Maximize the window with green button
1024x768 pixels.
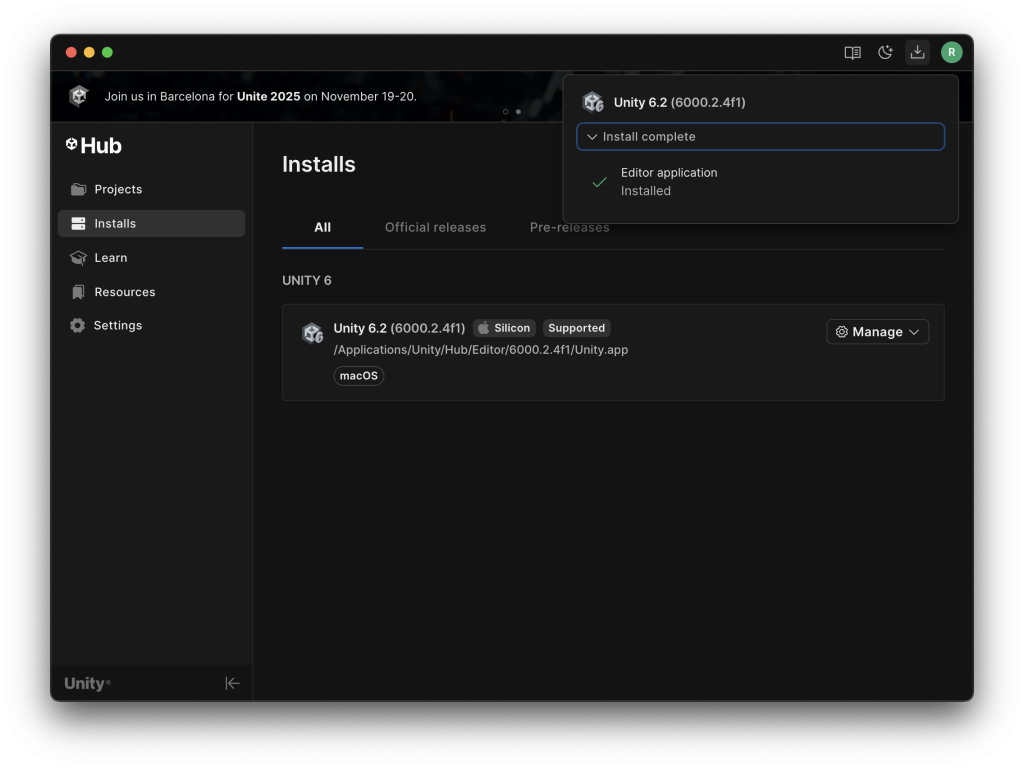107,52
